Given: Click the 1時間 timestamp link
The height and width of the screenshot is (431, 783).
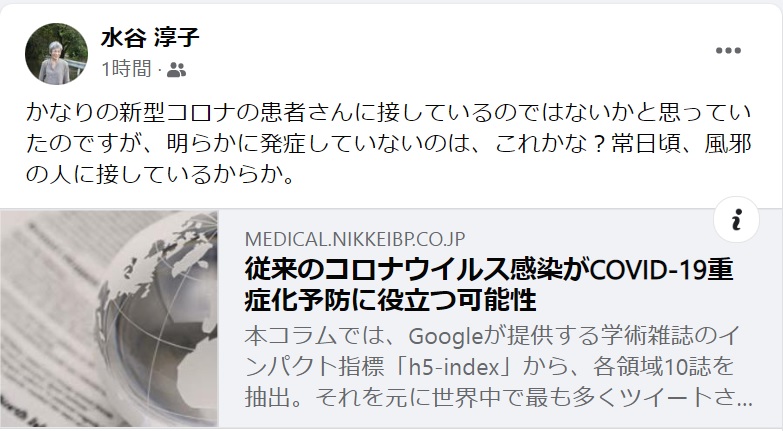Looking at the screenshot, I should [x=126, y=69].
